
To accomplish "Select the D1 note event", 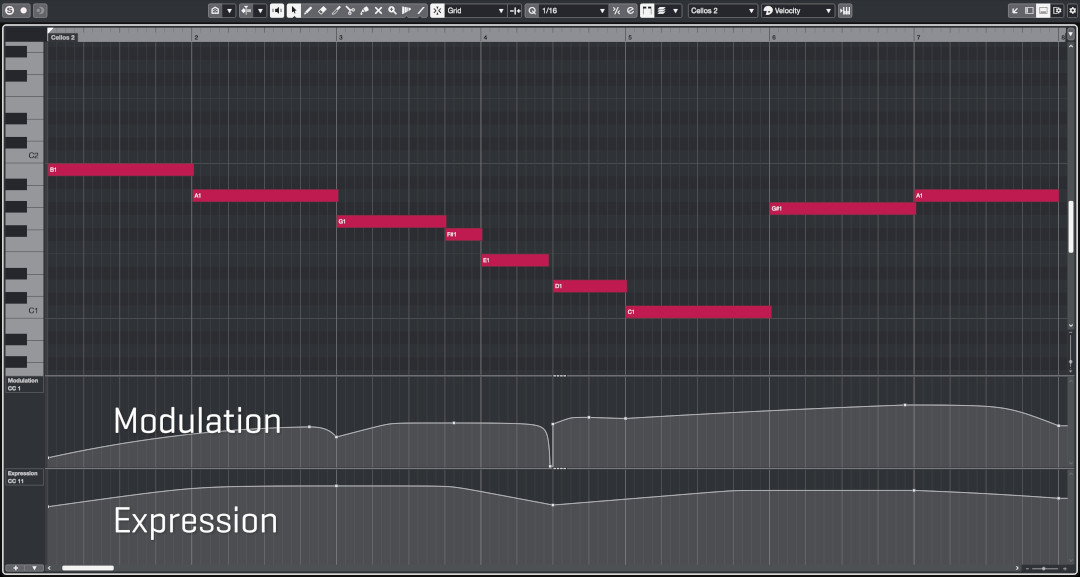I will tap(590, 286).
